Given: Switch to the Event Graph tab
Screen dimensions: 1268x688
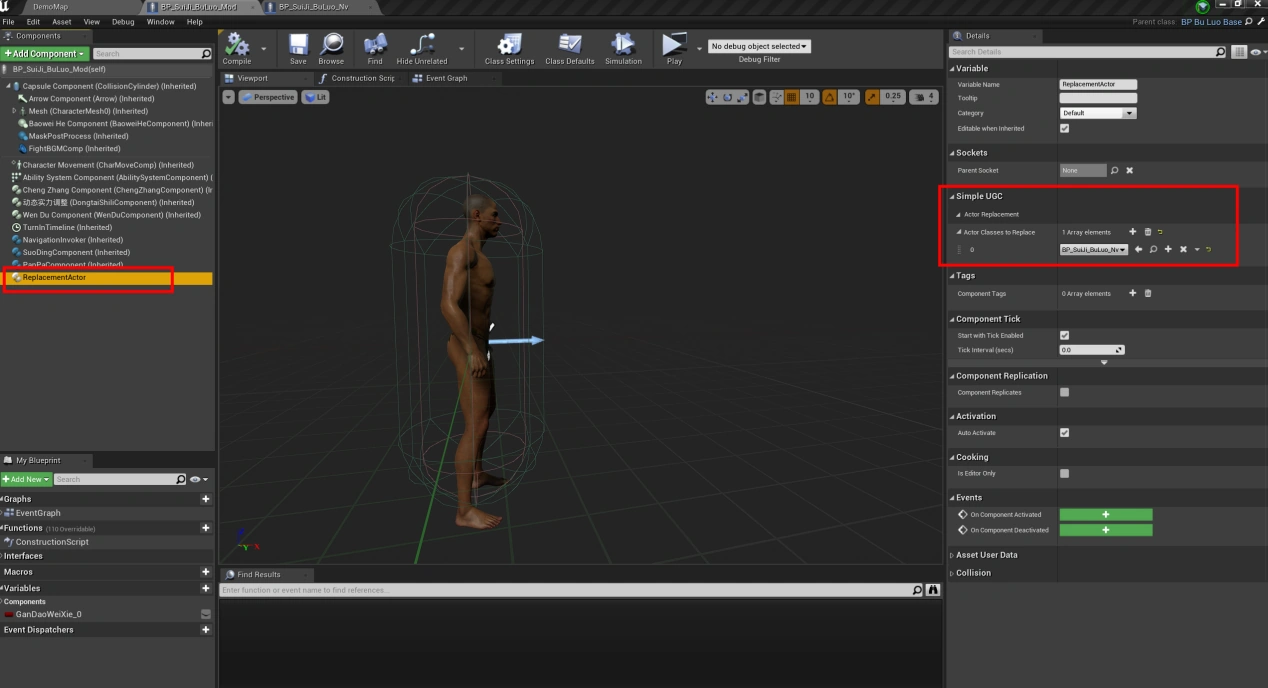Looking at the screenshot, I should coord(445,78).
